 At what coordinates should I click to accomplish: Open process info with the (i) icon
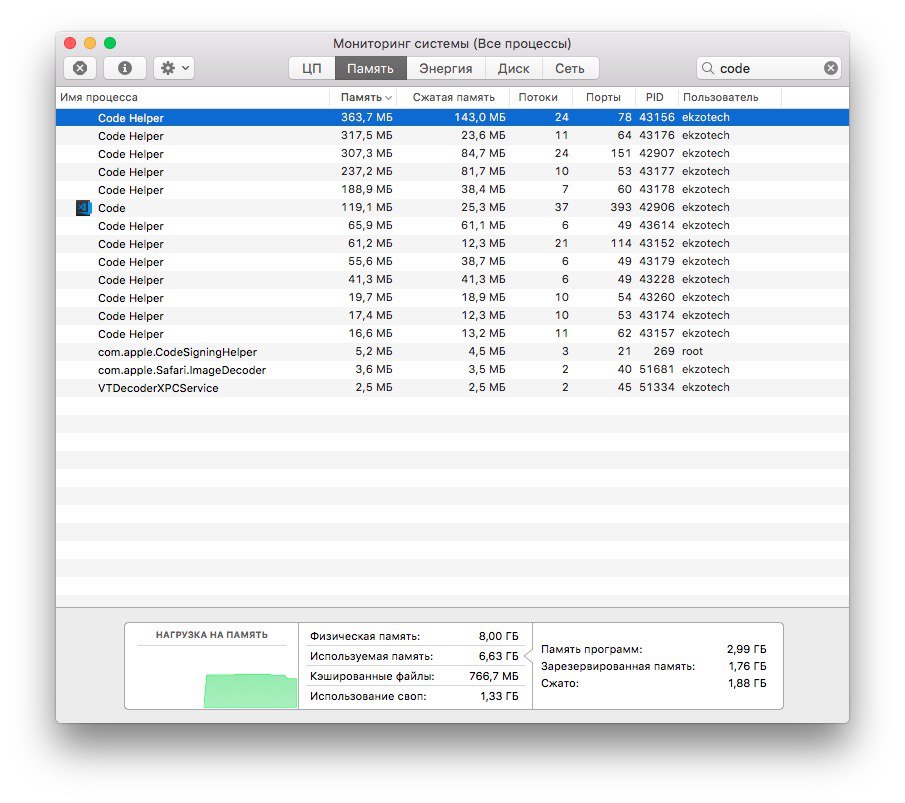(x=125, y=68)
